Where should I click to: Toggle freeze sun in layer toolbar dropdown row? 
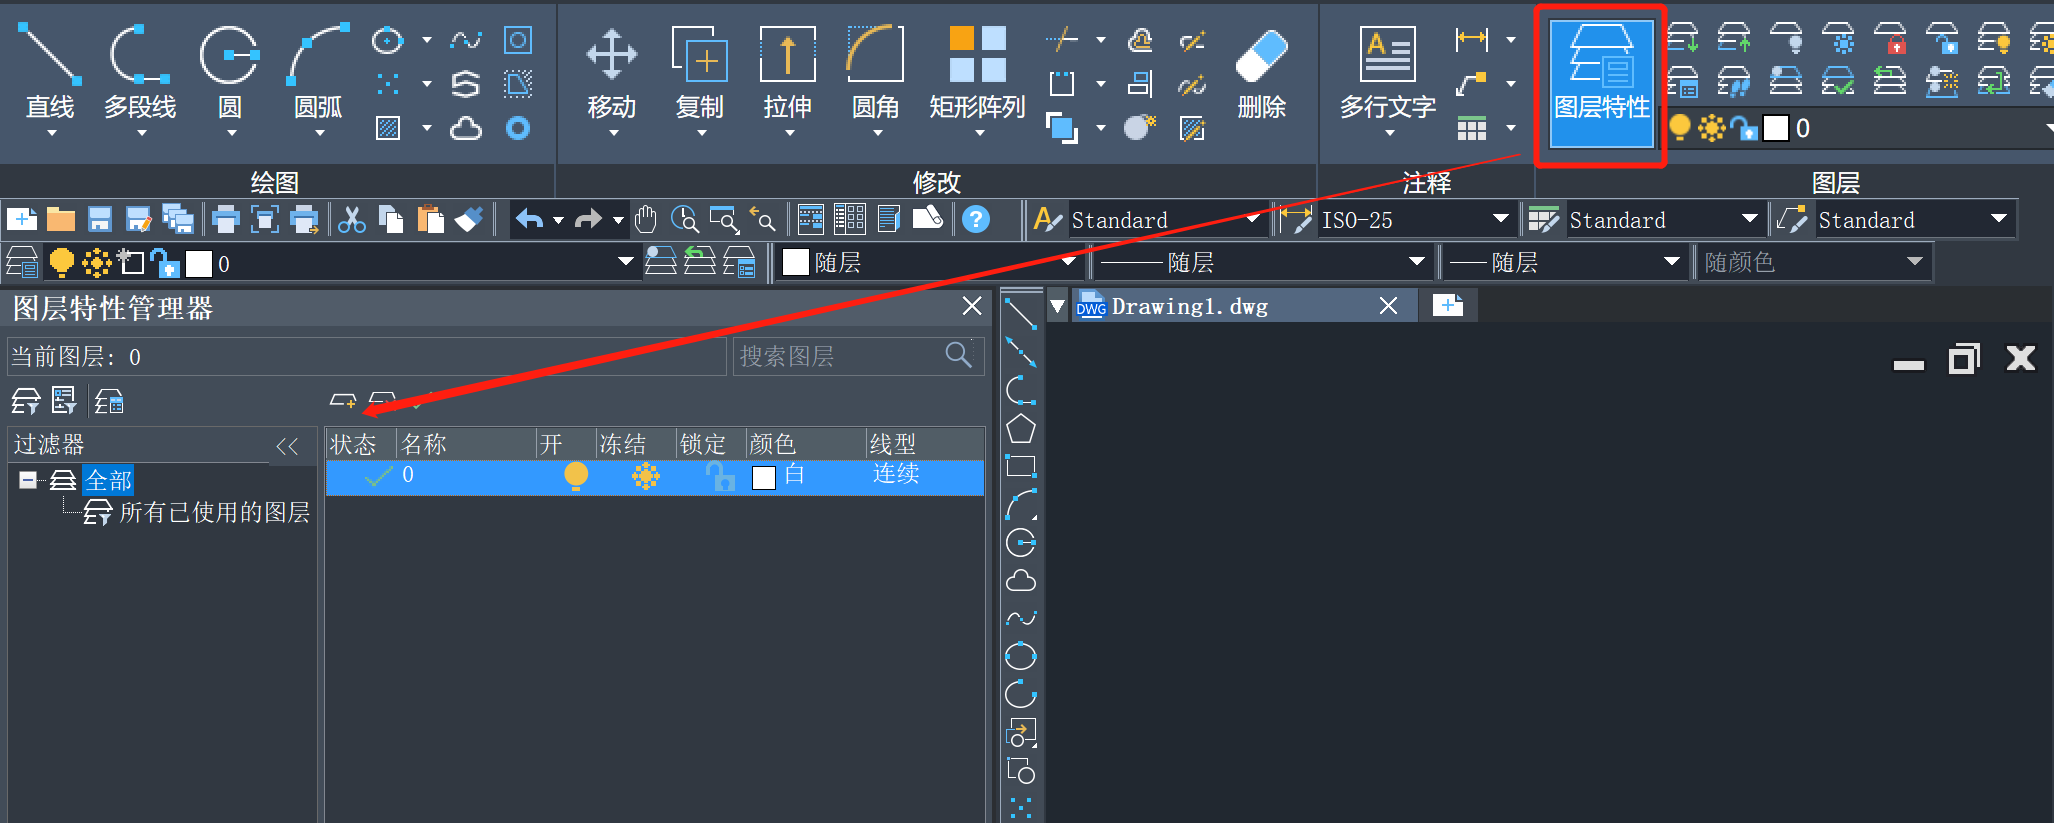(x=97, y=263)
